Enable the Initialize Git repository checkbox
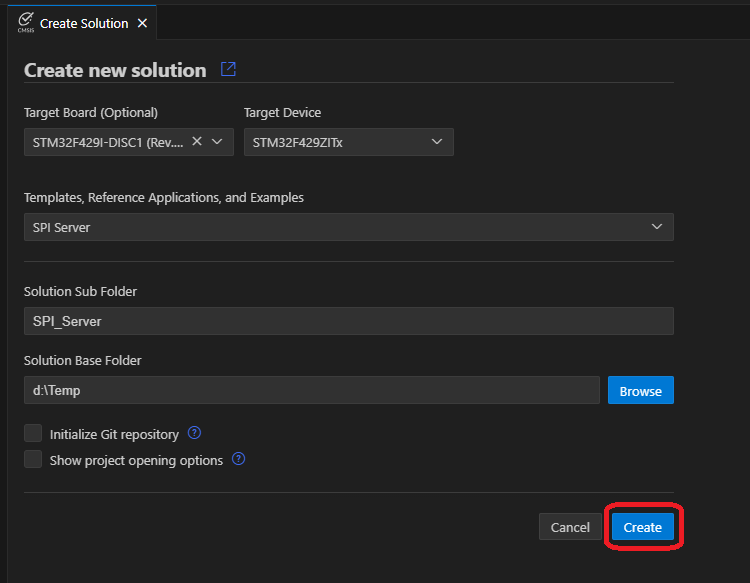750x583 pixels. pos(34,434)
